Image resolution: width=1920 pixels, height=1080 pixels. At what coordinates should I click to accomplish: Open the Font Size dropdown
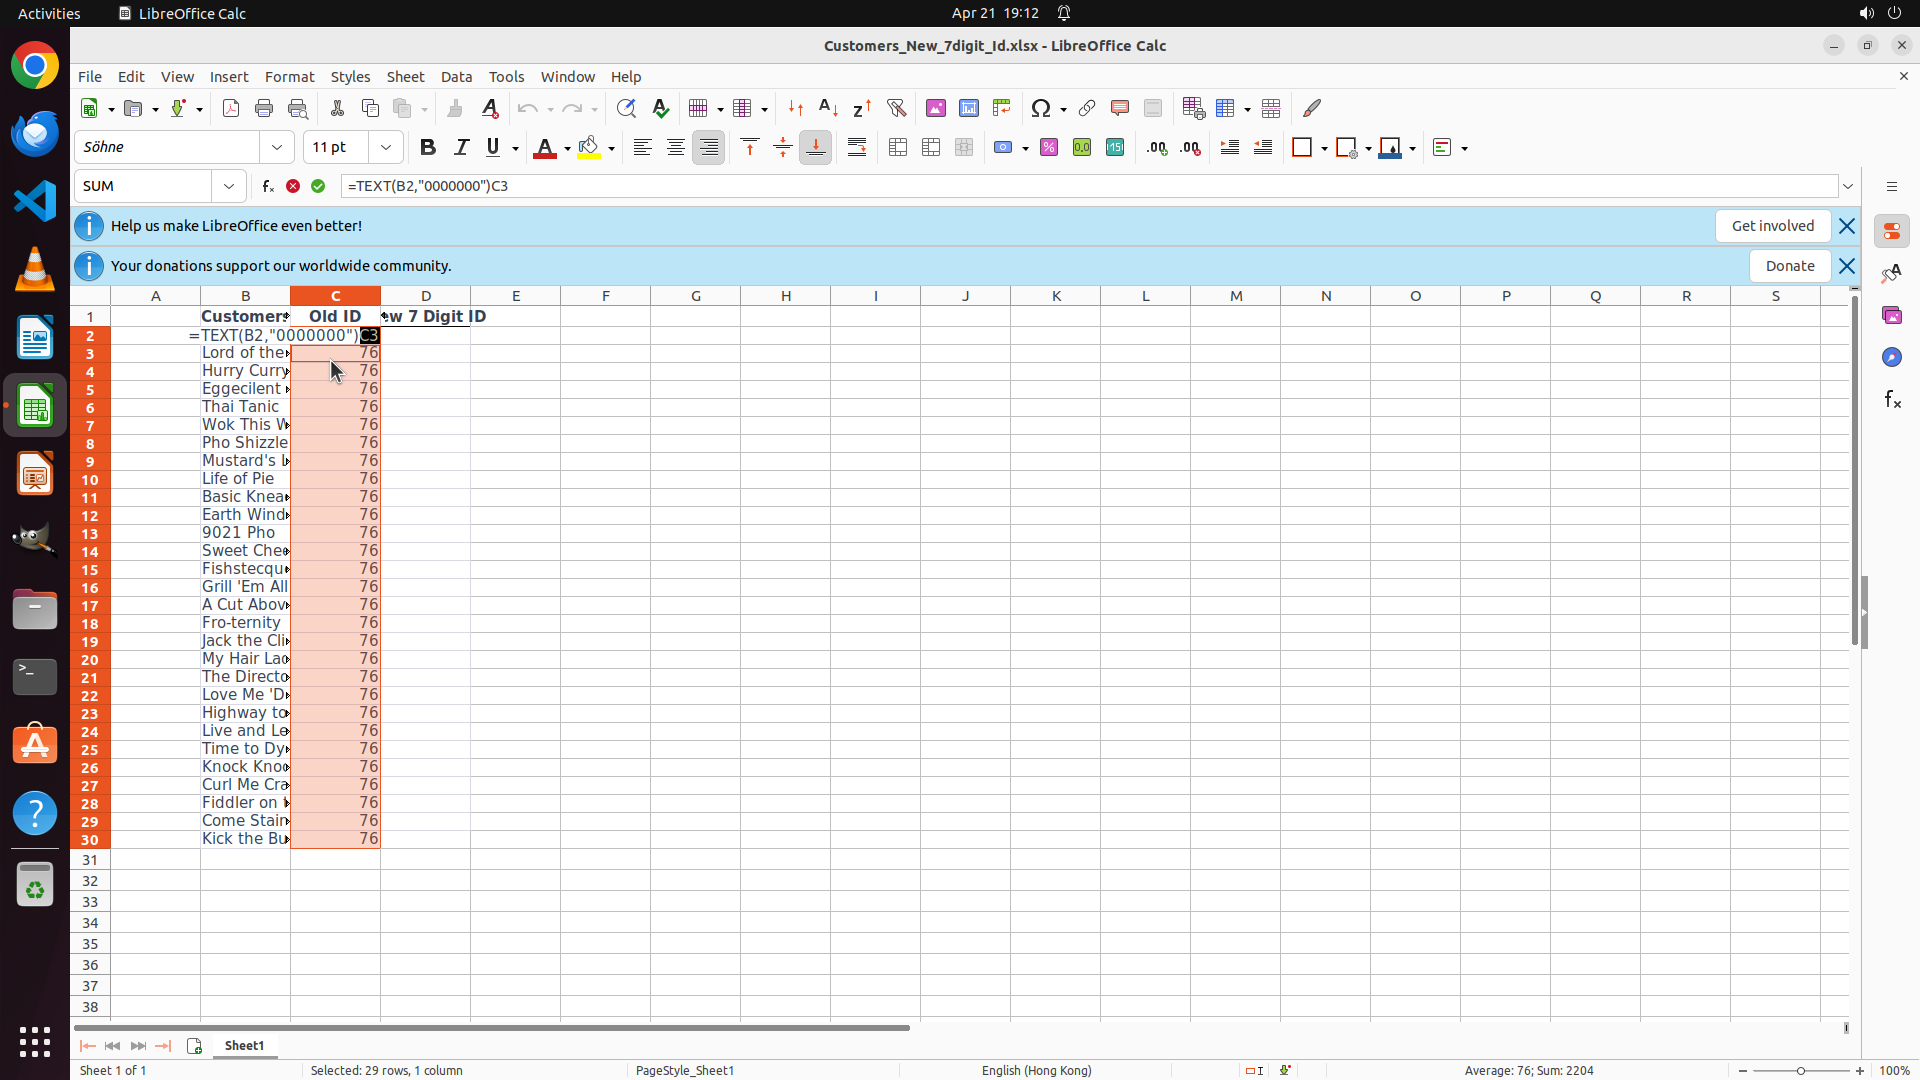[x=386, y=148]
